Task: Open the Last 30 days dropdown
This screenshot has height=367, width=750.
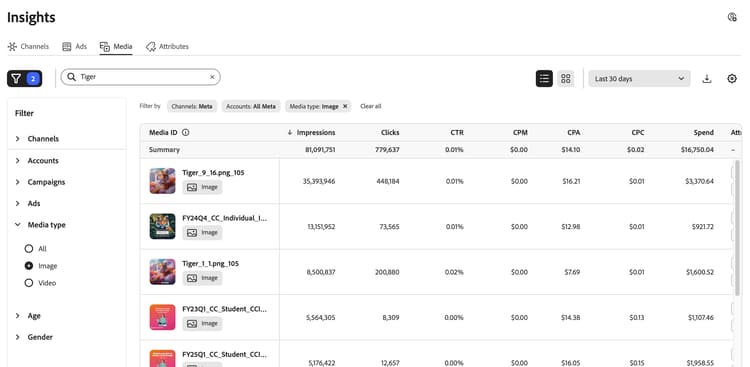Action: pos(639,78)
